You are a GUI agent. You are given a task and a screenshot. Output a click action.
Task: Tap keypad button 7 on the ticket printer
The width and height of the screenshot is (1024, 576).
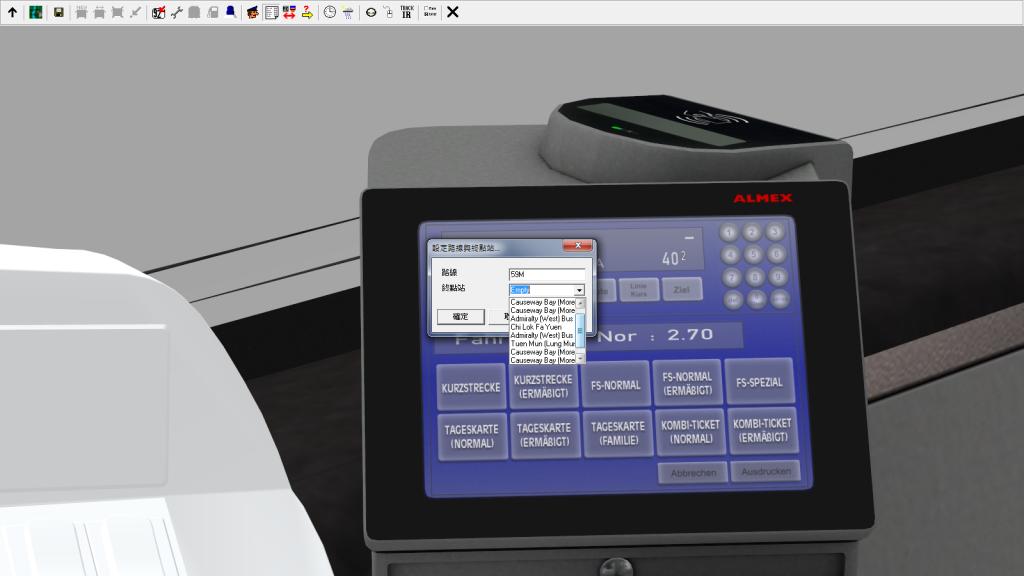point(731,278)
